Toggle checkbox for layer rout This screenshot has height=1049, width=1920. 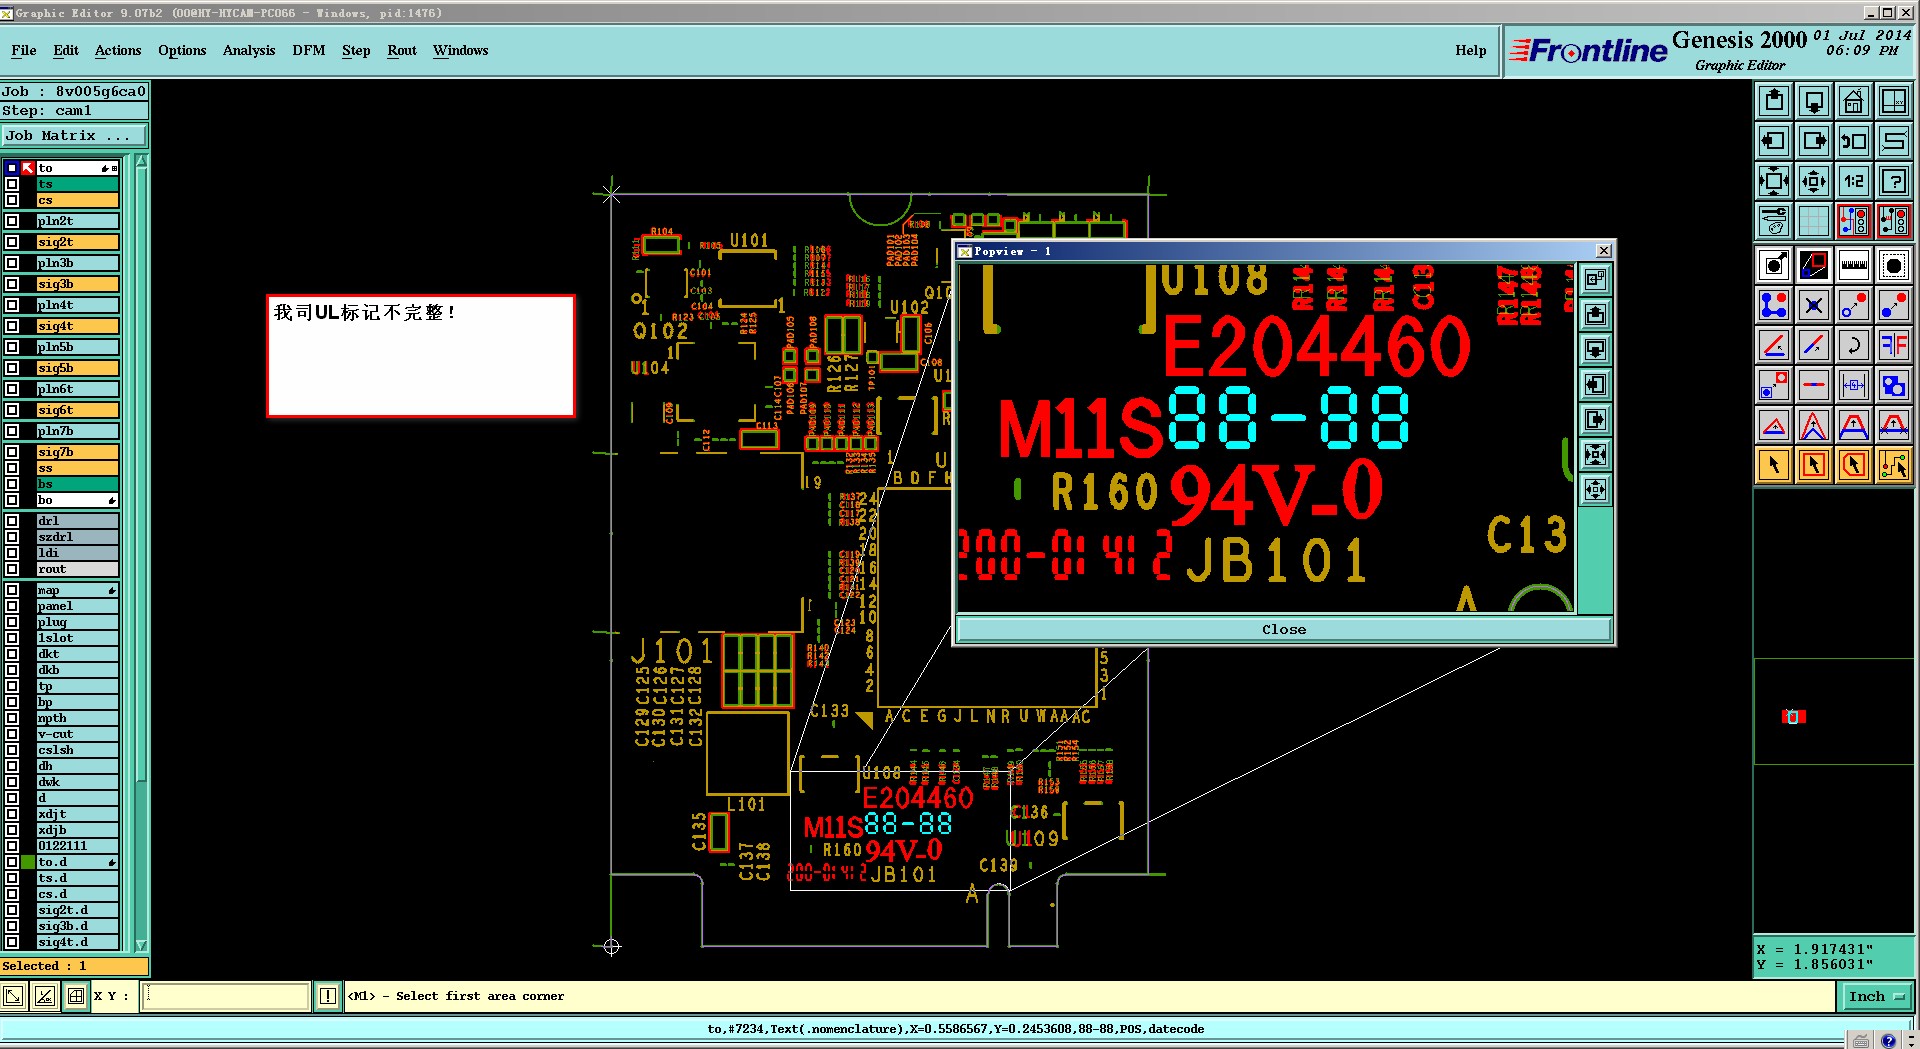pyautogui.click(x=12, y=569)
